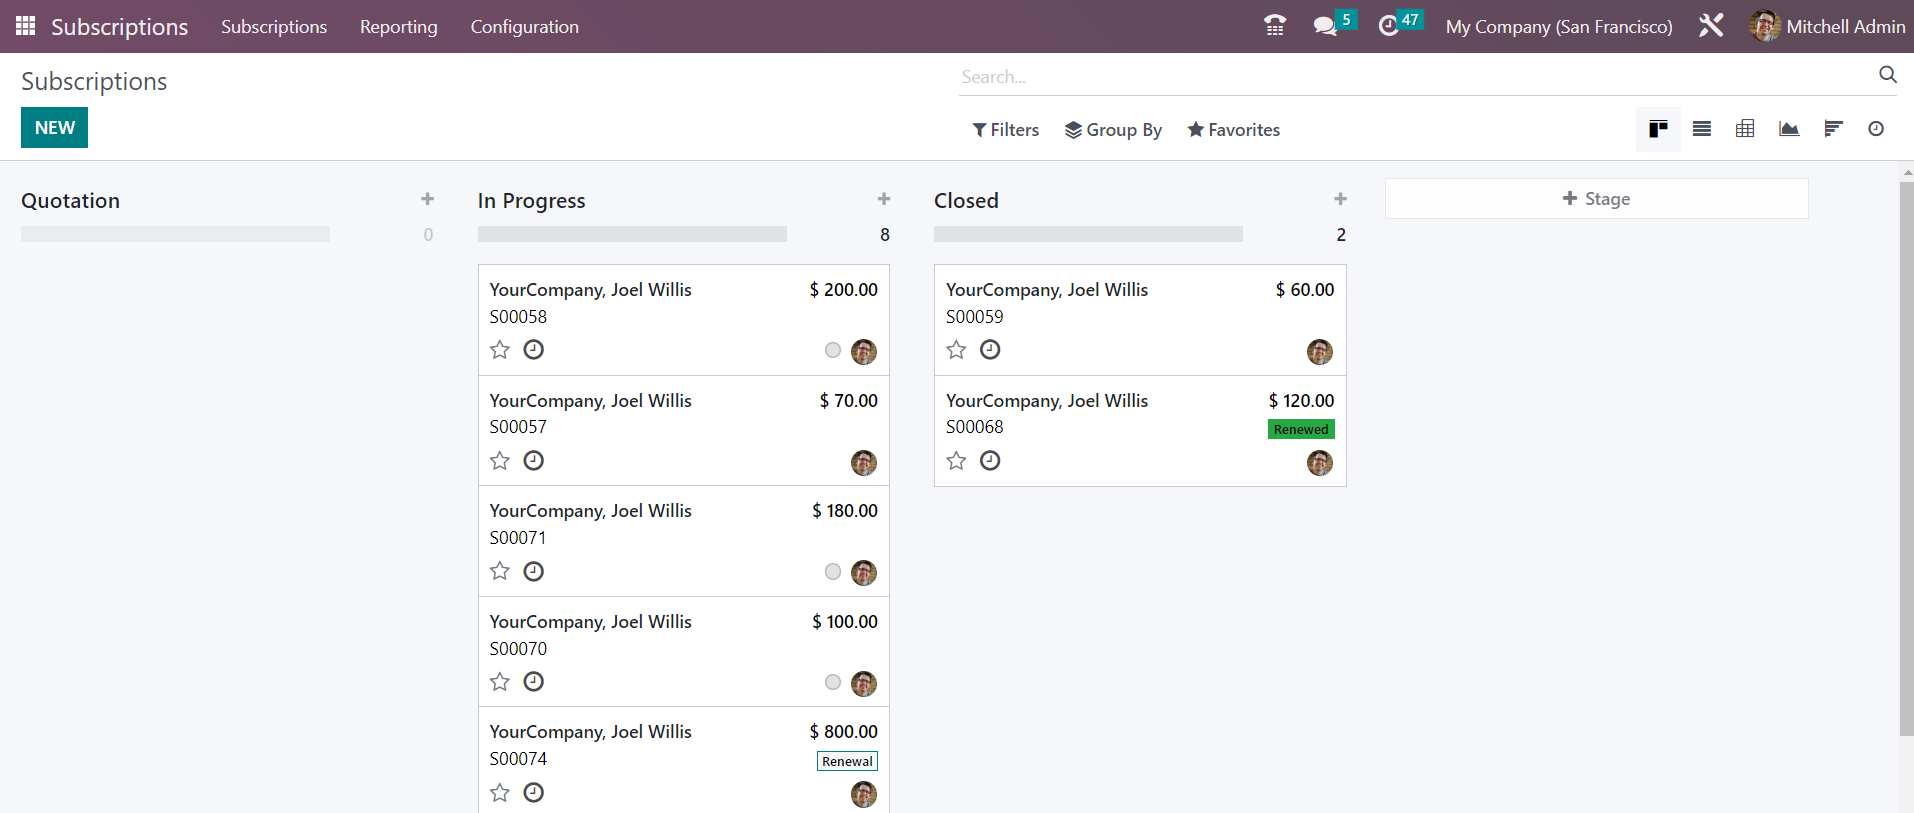
Task: Click the Closed column progress bar
Action: pos(1088,234)
